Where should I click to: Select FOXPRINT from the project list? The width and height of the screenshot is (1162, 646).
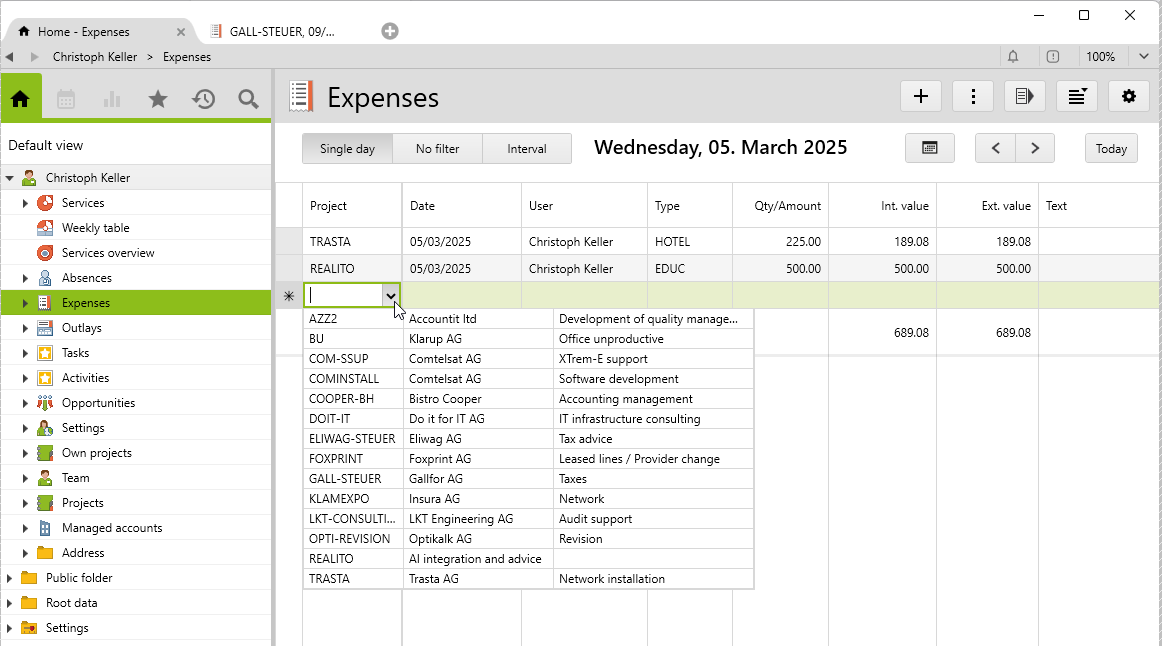pos(335,459)
